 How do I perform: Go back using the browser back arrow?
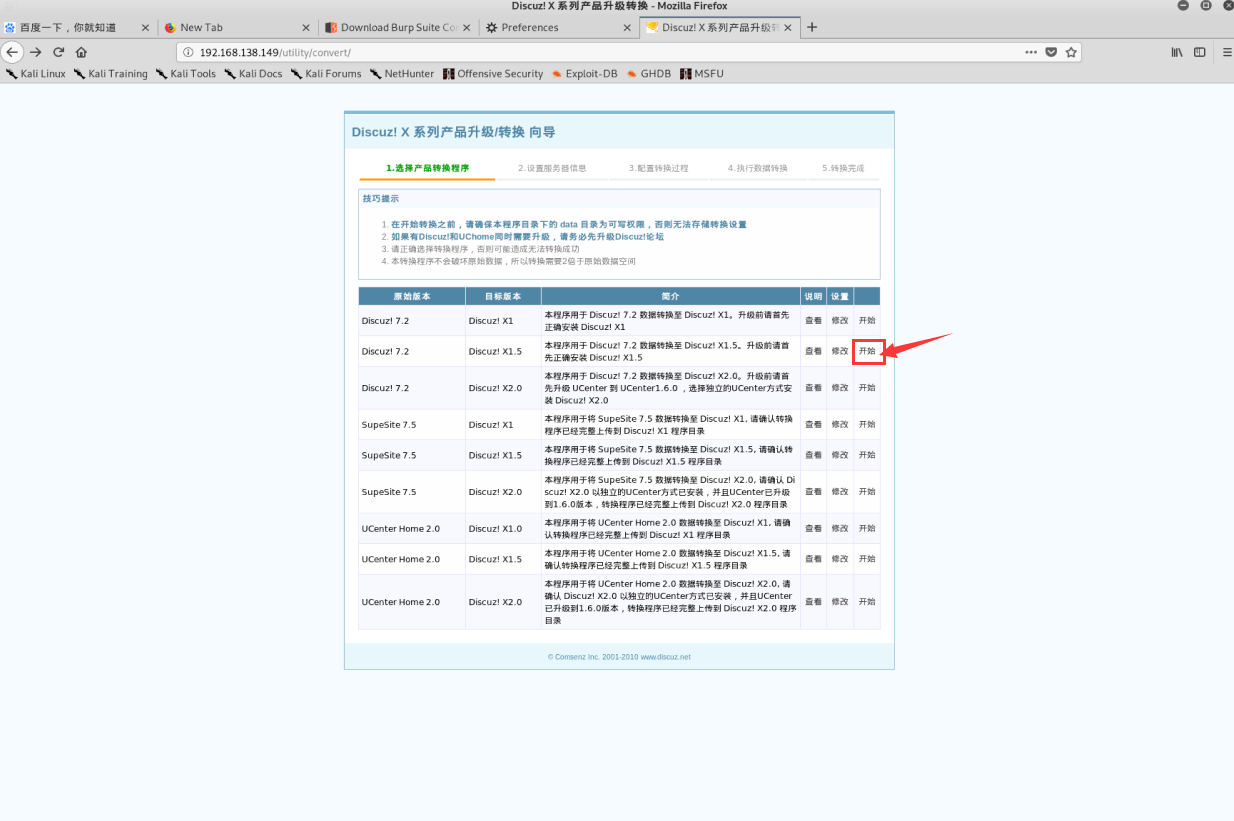click(12, 52)
